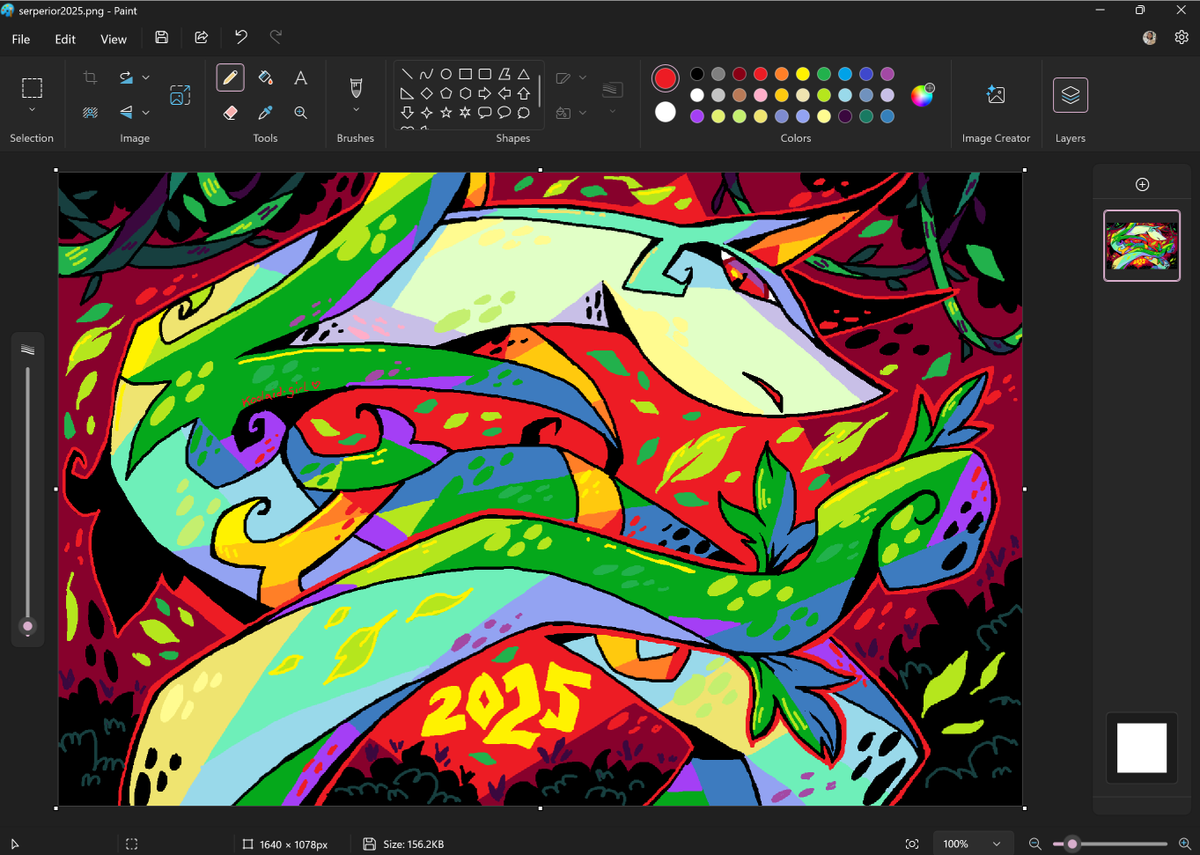Click the Flip button icon
Screen dimensions: 1200x855
[126, 112]
